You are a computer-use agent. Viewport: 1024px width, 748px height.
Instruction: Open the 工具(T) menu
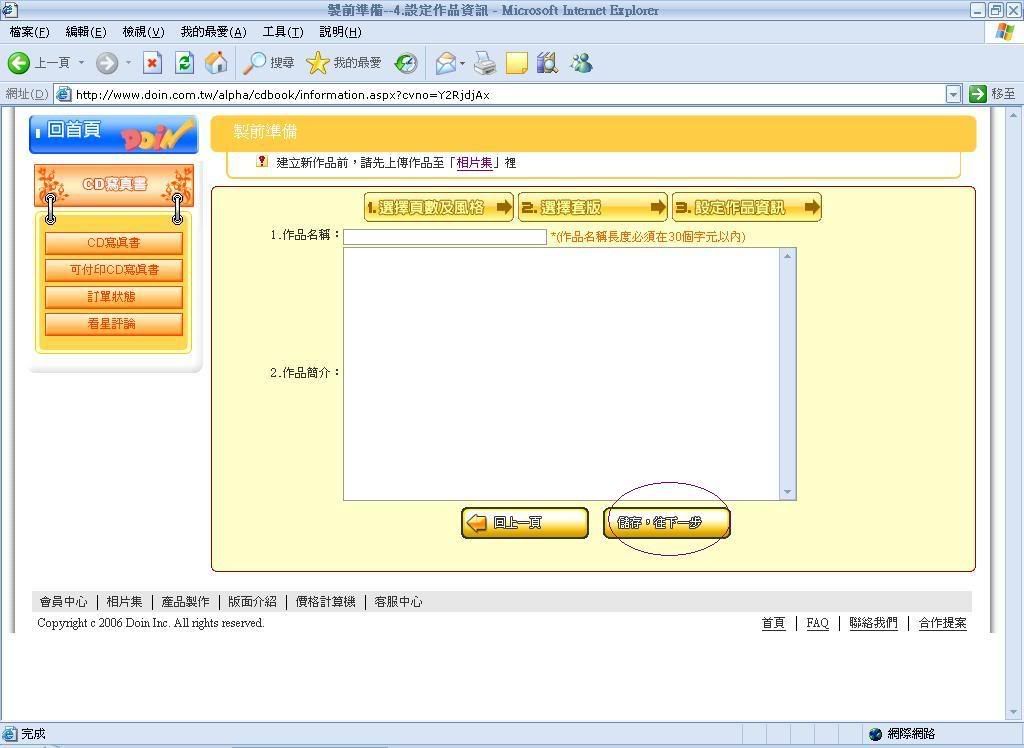coord(282,32)
